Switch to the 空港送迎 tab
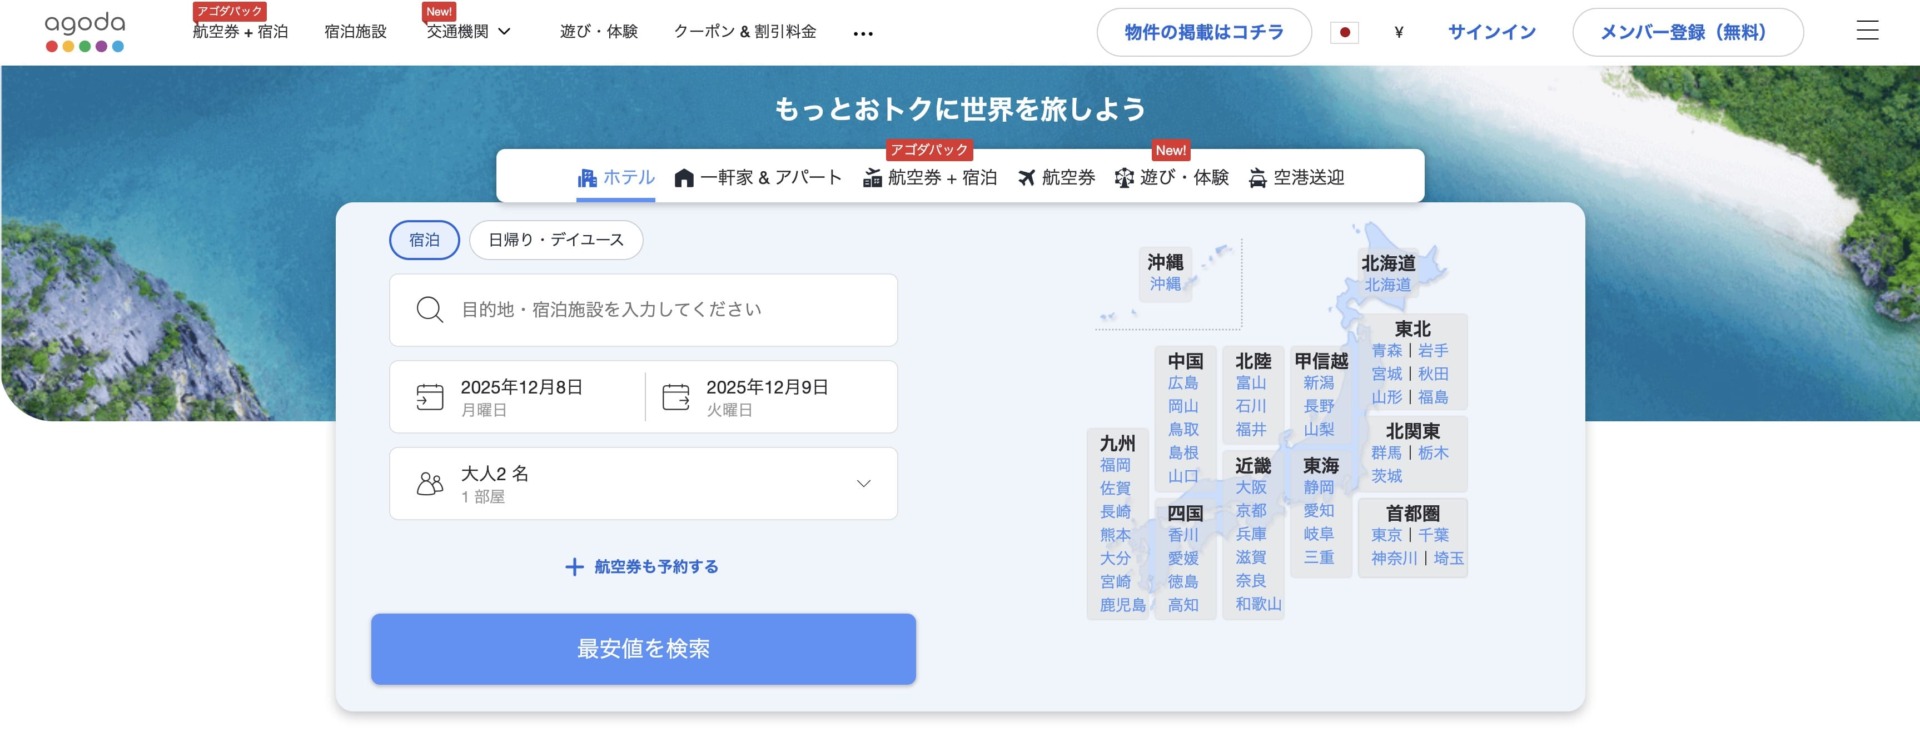 1296,178
